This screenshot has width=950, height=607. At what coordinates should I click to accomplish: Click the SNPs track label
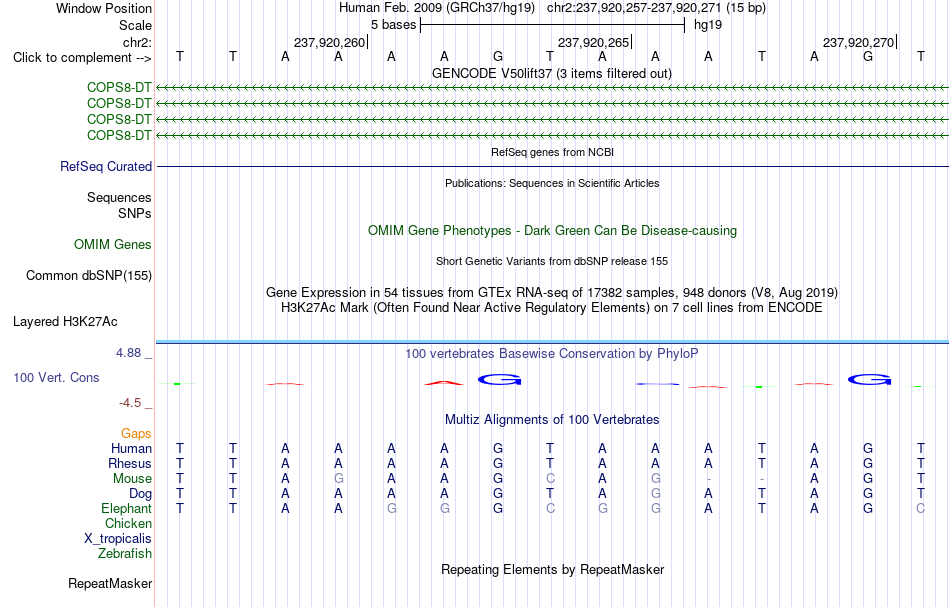pyautogui.click(x=135, y=213)
